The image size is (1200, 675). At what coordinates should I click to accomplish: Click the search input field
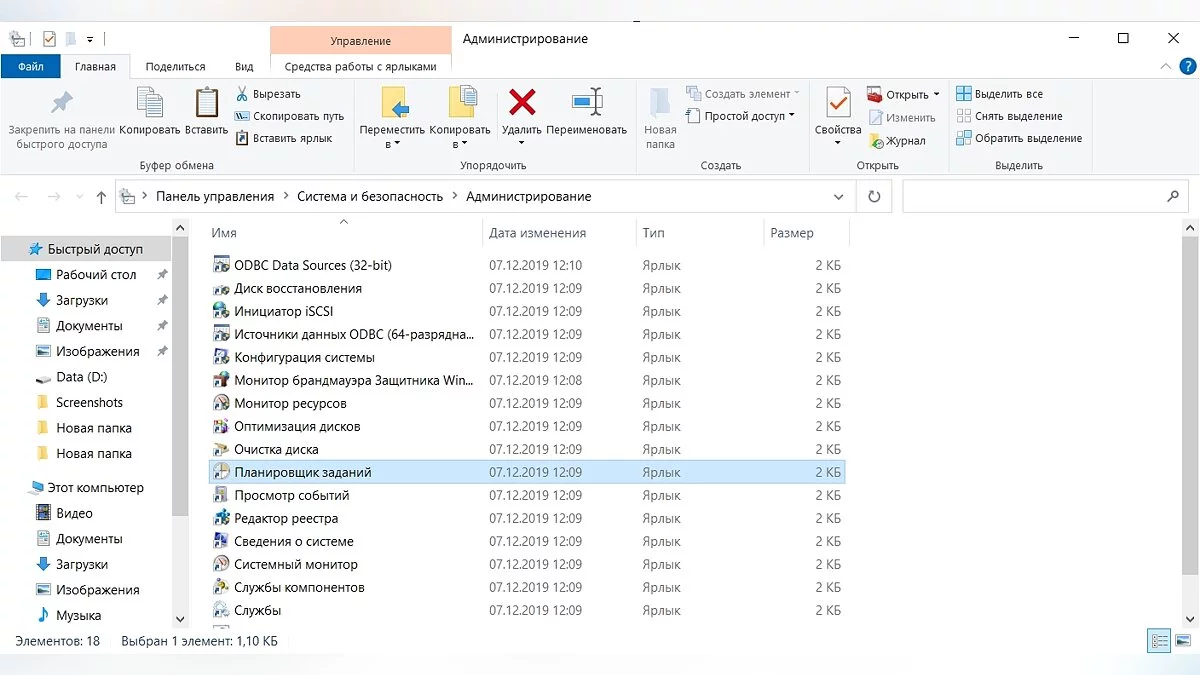click(1030, 197)
